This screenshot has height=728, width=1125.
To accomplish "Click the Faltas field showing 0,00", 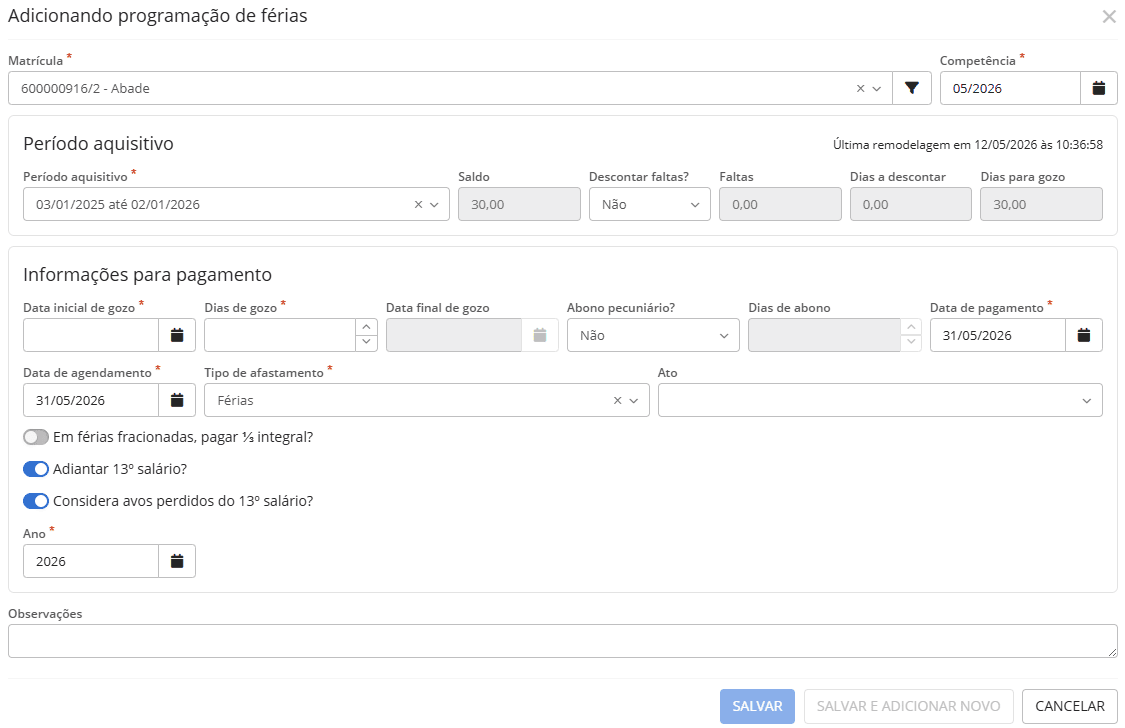I will [781, 204].
